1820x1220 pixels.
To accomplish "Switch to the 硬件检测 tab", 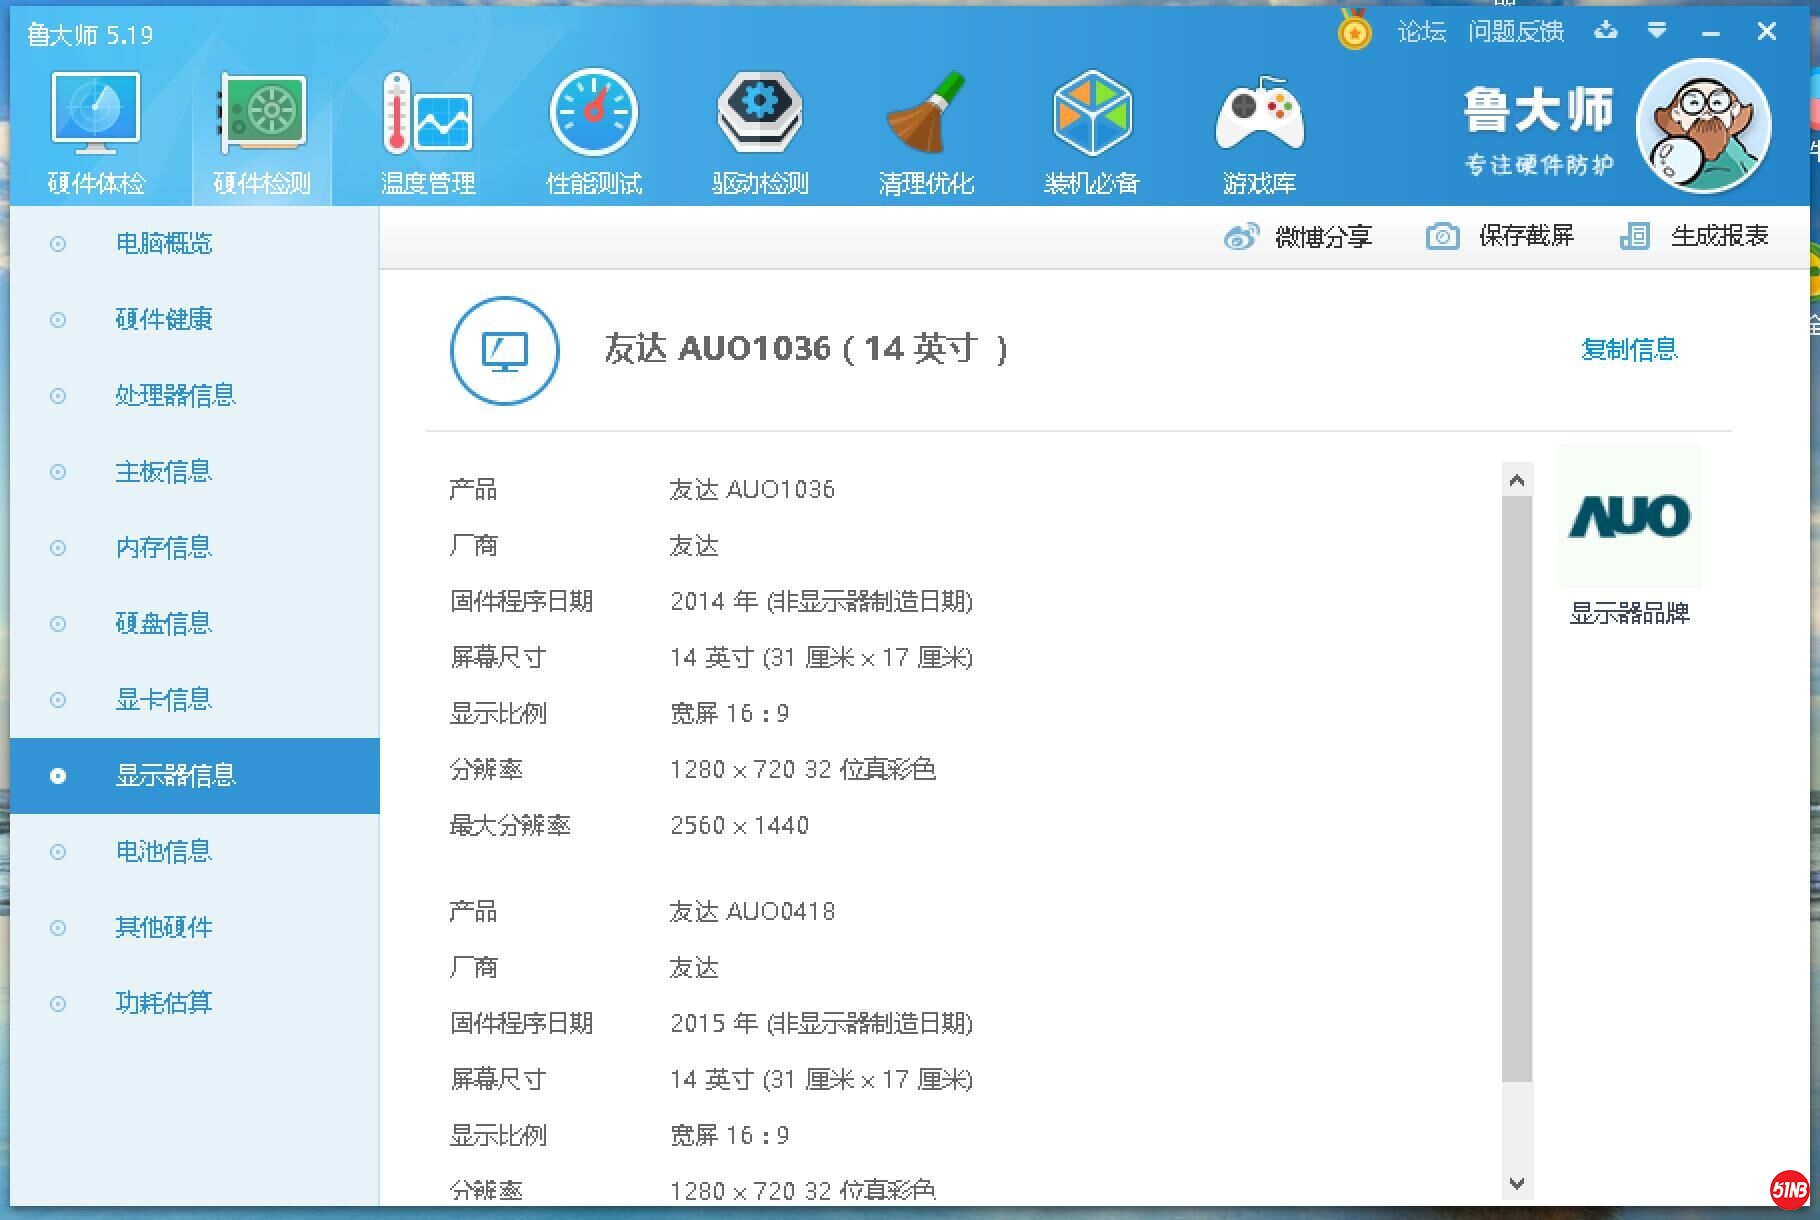I will point(261,125).
